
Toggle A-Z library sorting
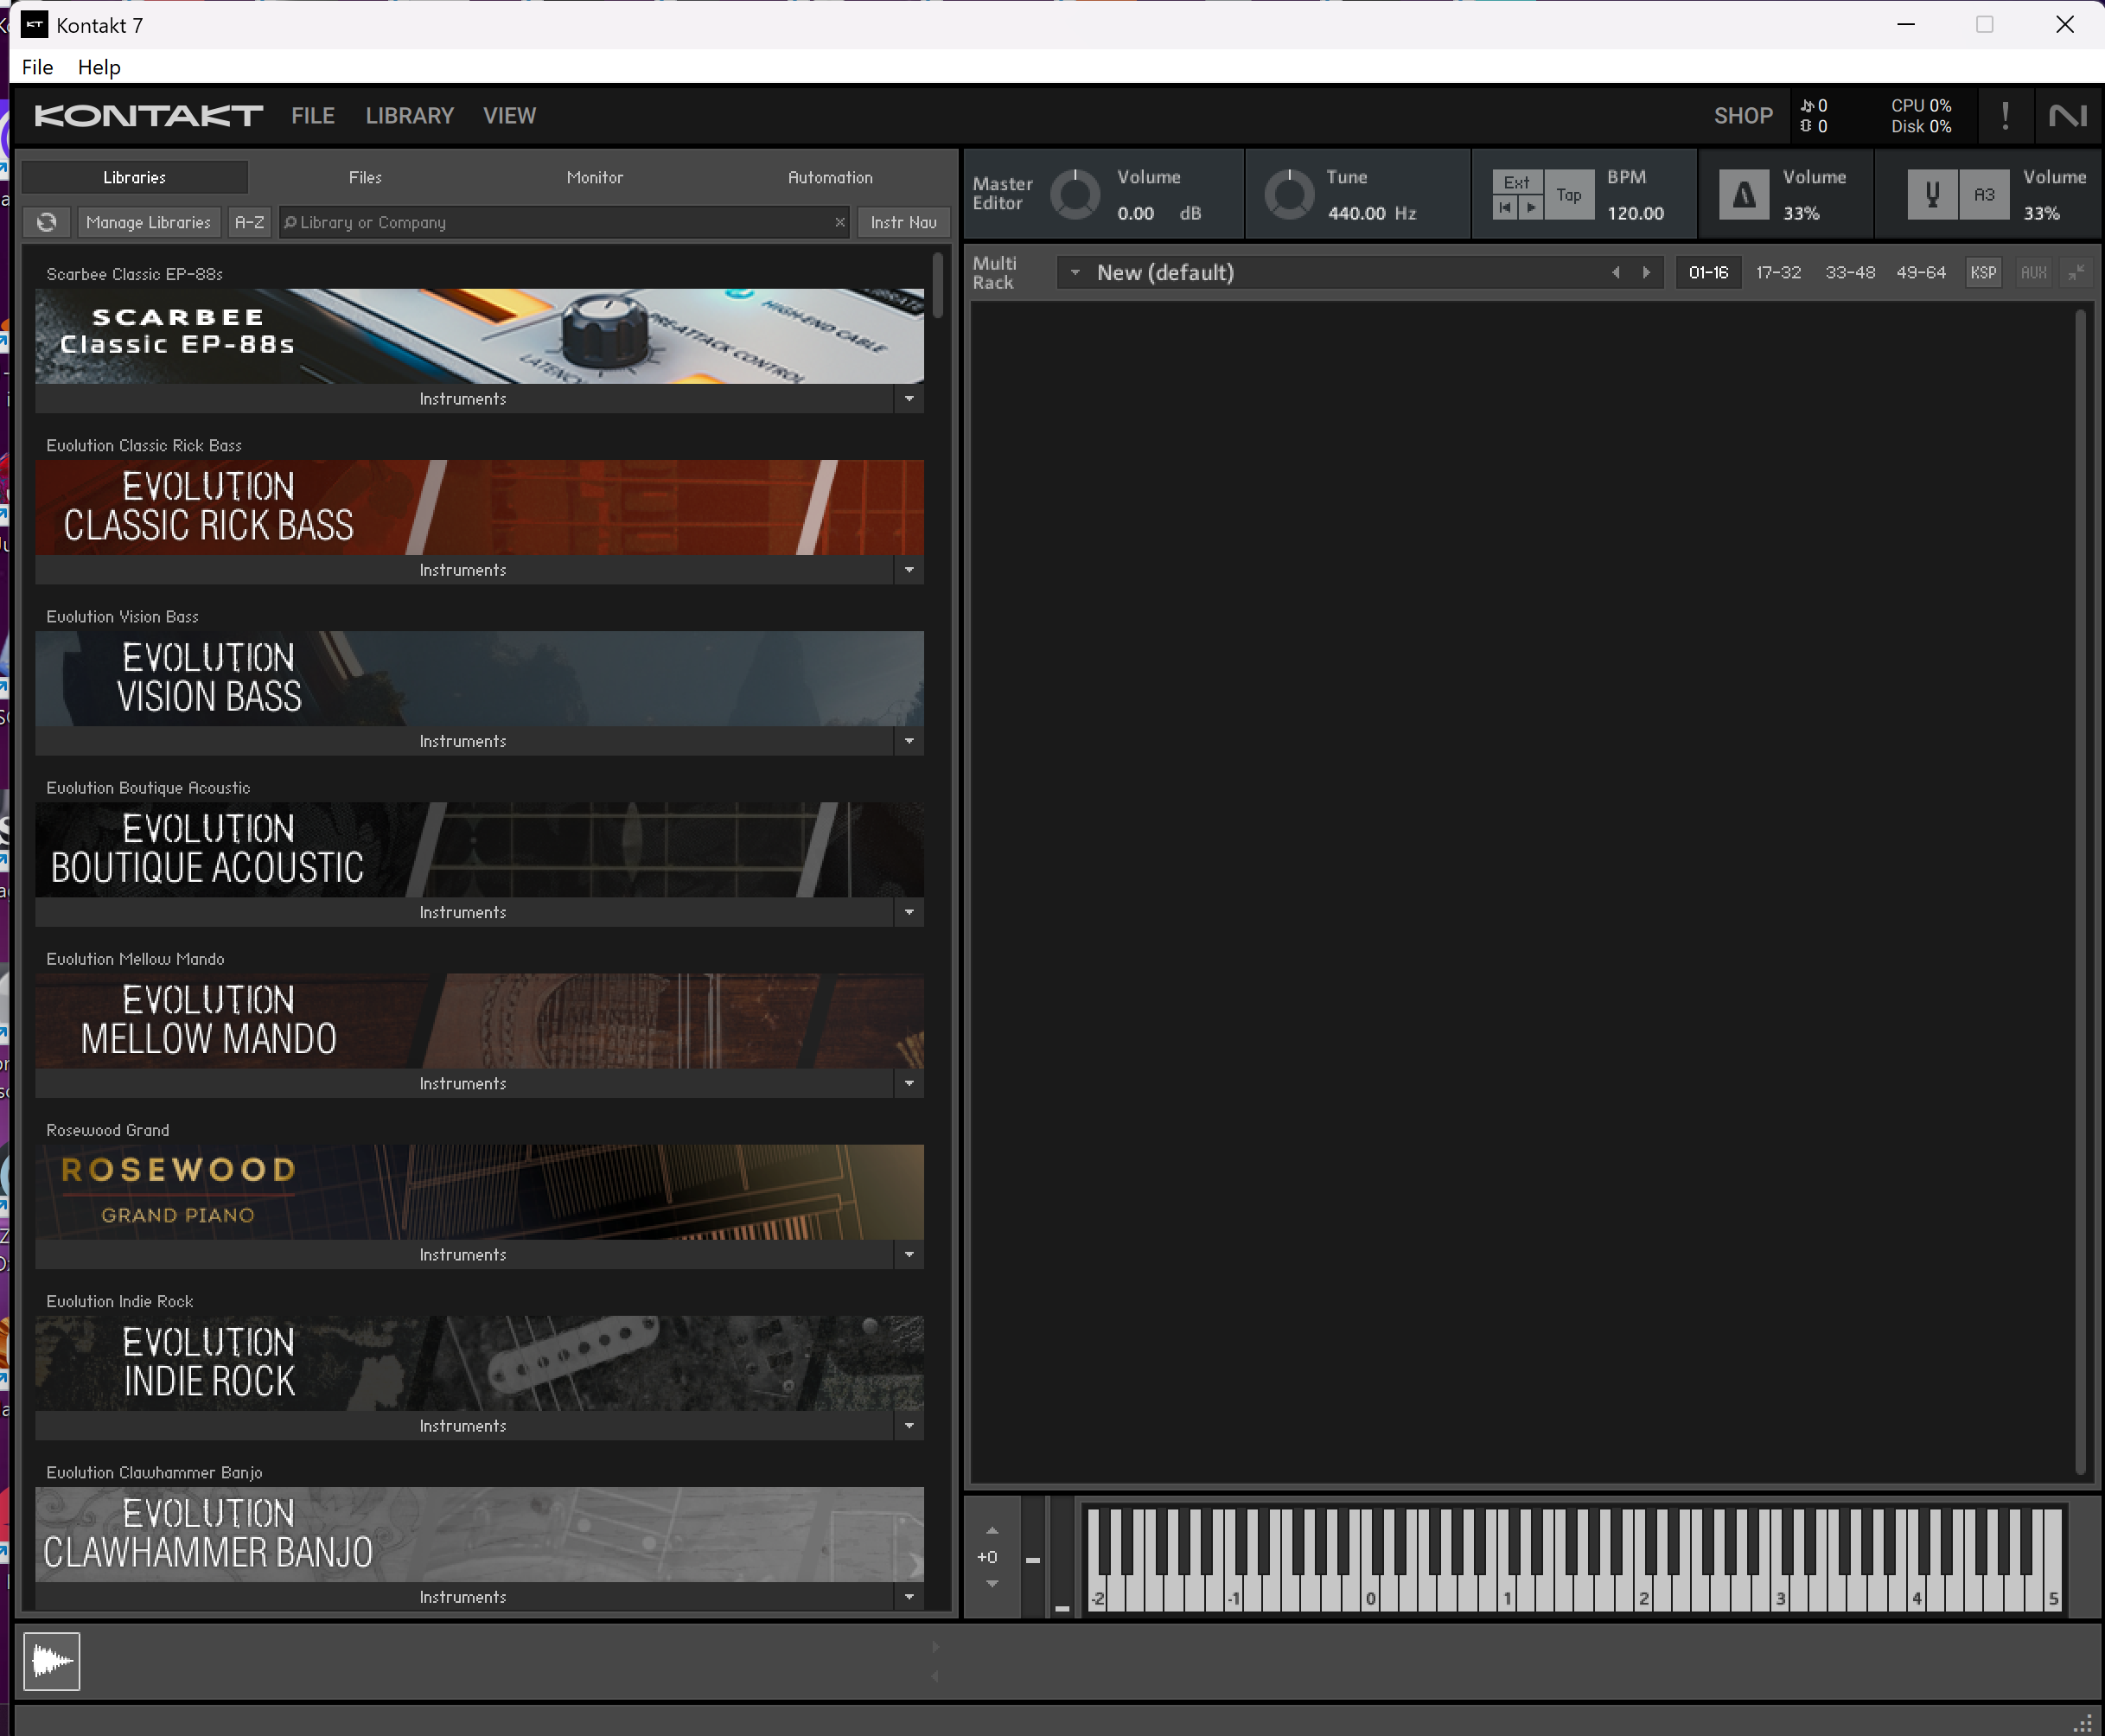click(249, 222)
